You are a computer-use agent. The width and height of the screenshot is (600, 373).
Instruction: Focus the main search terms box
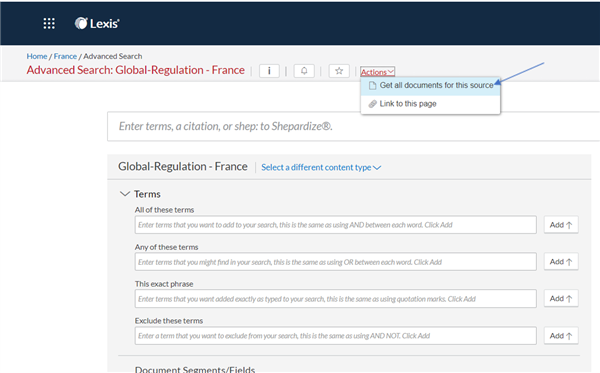[353, 126]
